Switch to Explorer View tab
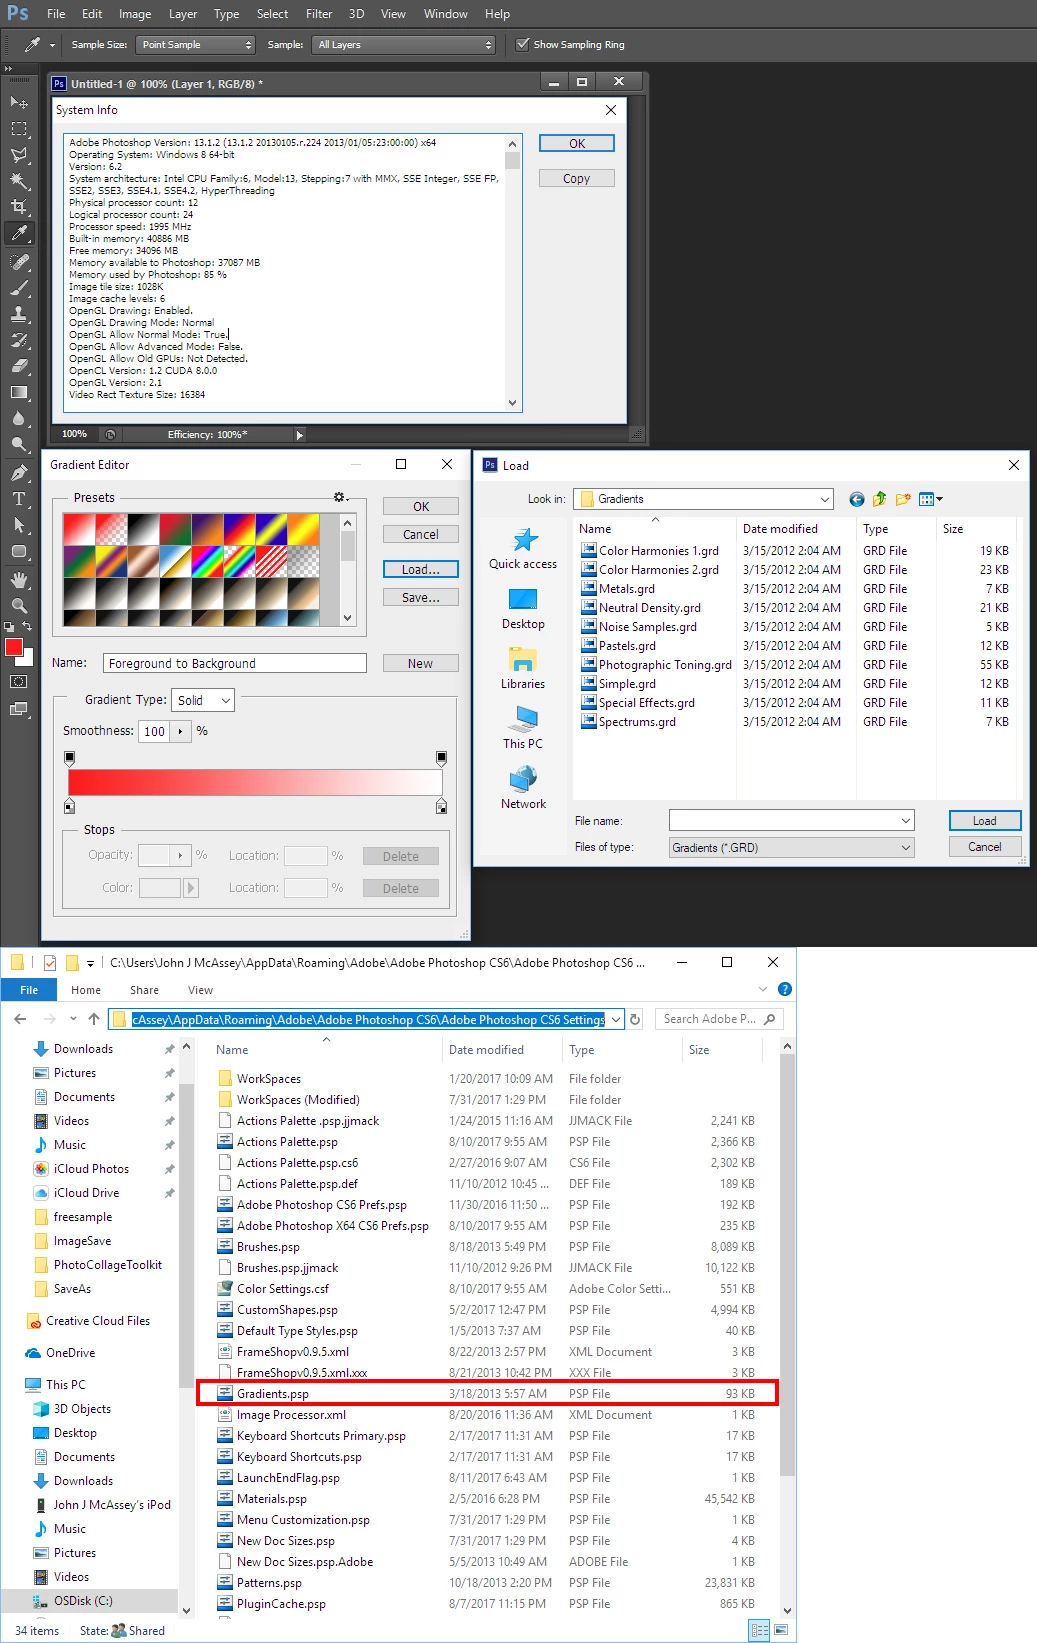 200,990
